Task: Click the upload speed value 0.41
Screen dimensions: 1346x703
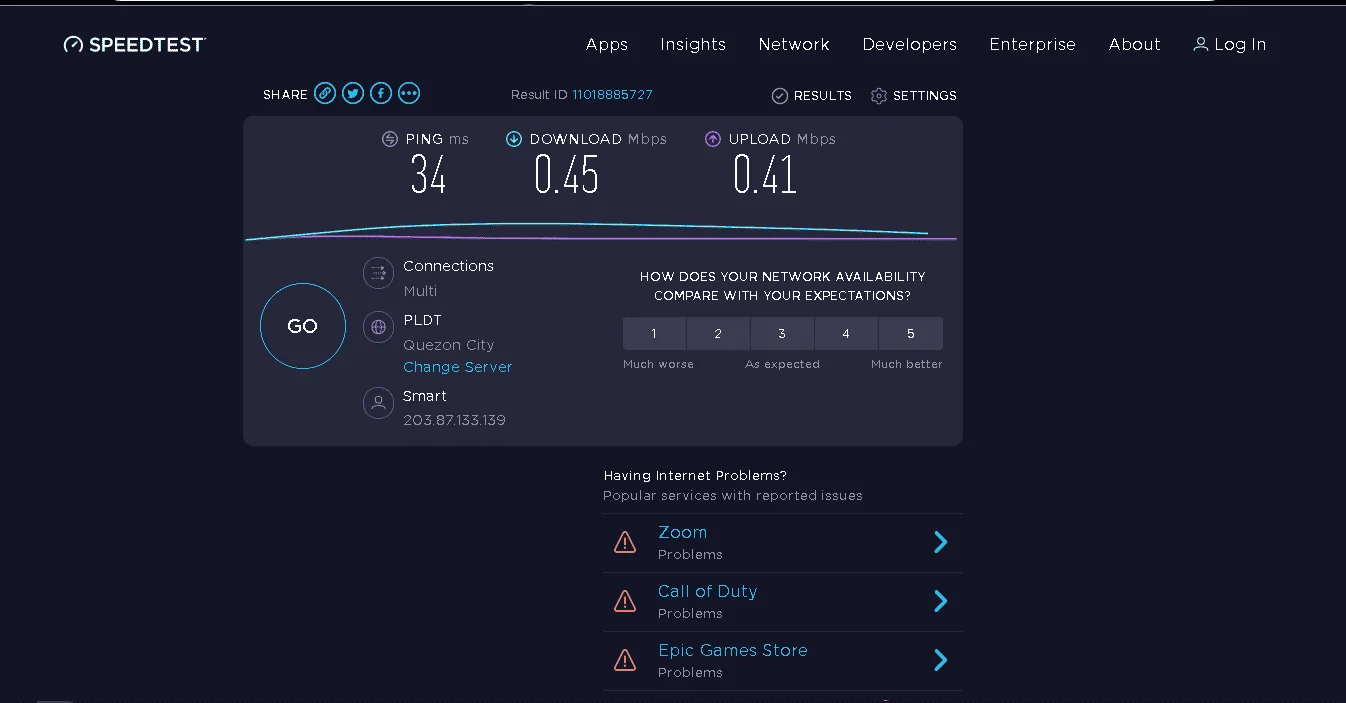Action: click(765, 175)
